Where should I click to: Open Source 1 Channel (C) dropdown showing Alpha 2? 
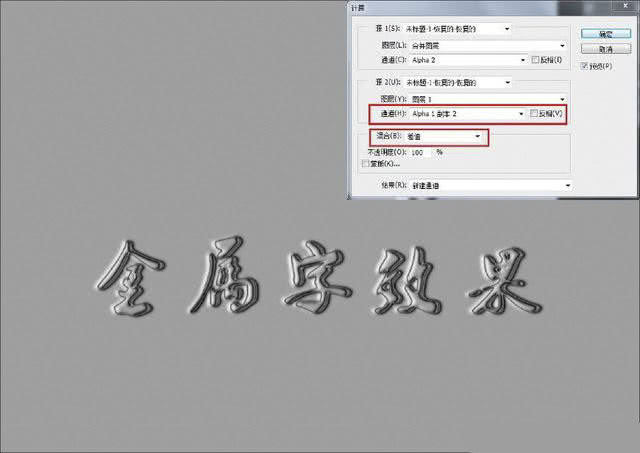click(469, 60)
